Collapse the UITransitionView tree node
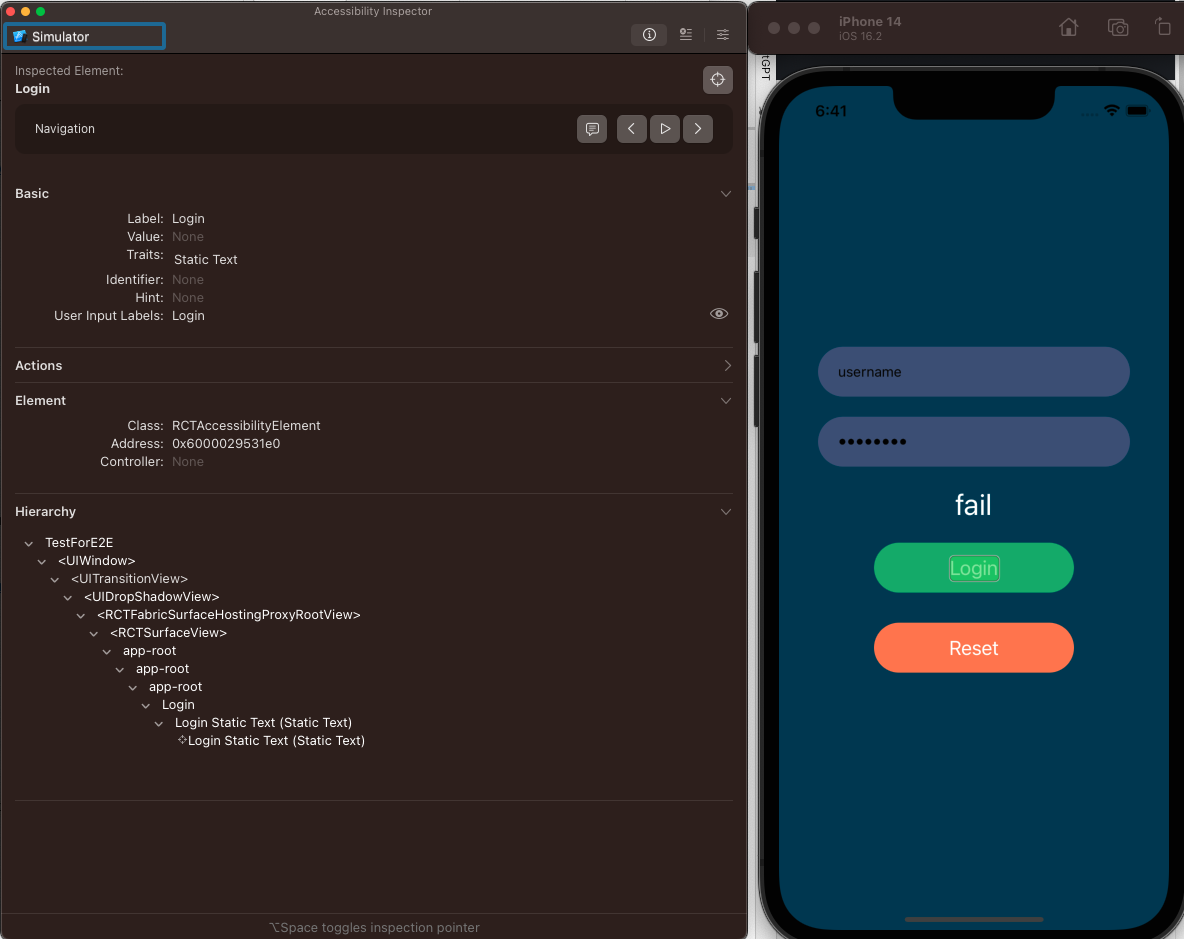The image size is (1184, 939). pyautogui.click(x=54, y=580)
